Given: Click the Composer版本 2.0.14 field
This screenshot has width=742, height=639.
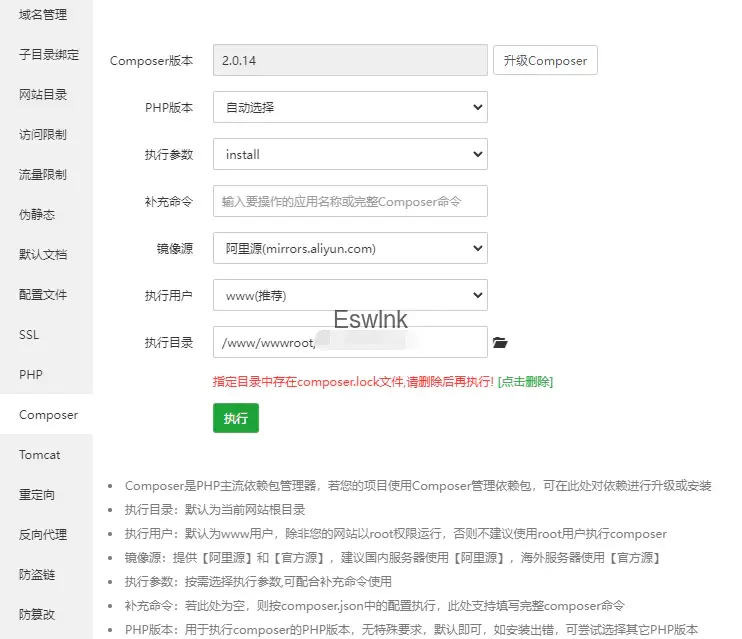Looking at the screenshot, I should pos(349,60).
